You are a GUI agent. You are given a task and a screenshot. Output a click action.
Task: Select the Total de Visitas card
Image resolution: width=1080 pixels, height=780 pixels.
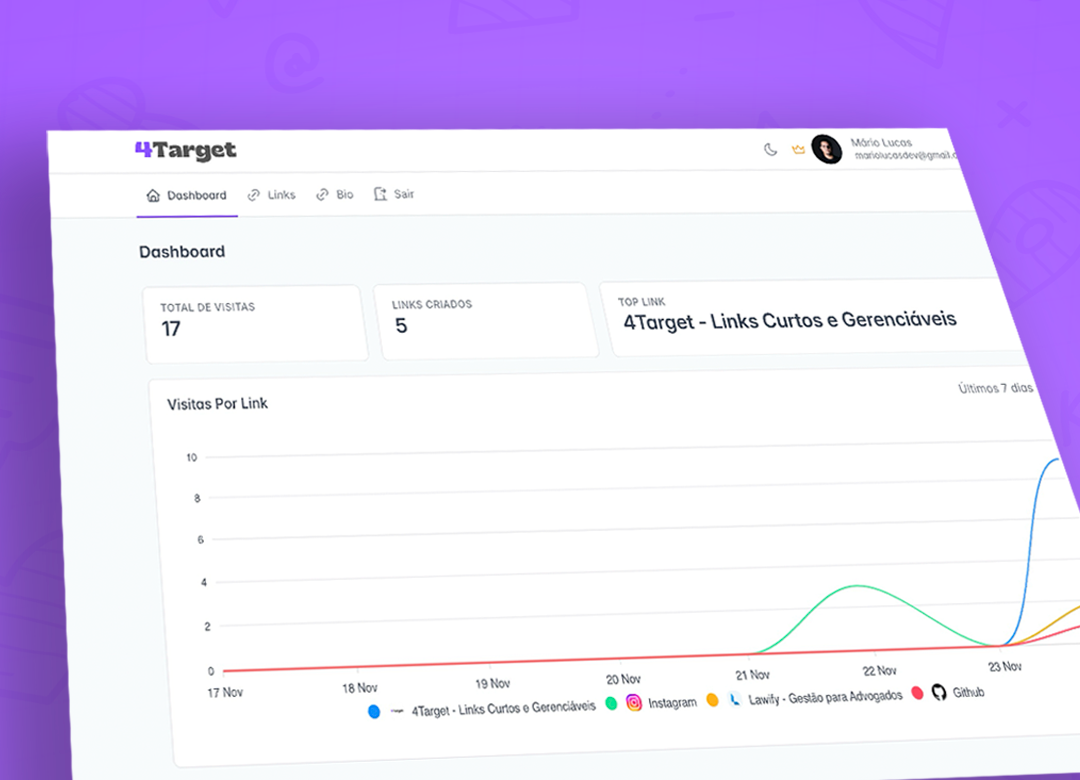tap(255, 324)
